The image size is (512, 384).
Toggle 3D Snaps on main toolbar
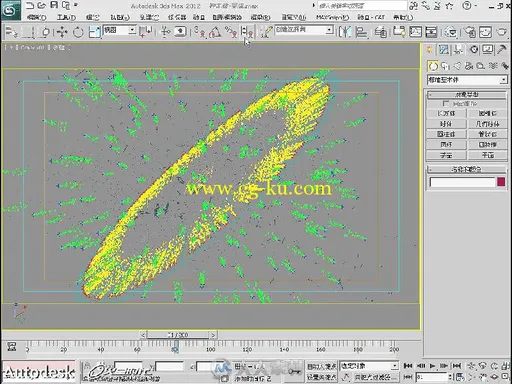pyautogui.click(x=199, y=32)
